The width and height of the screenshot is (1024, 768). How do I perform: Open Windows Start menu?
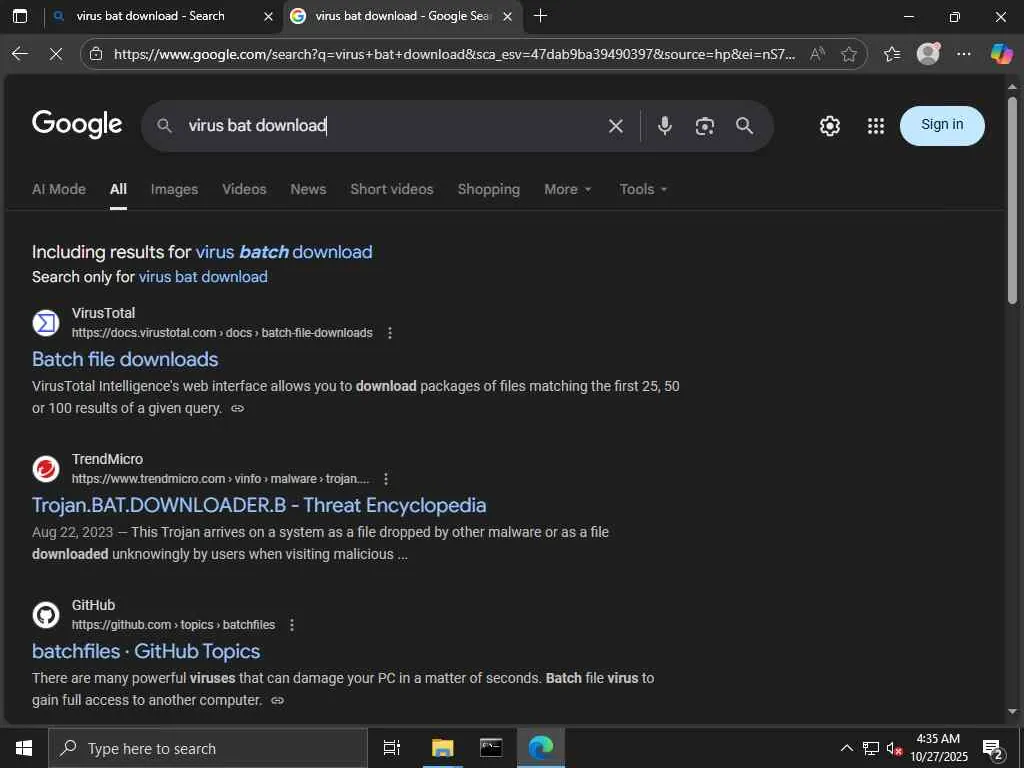click(x=24, y=748)
